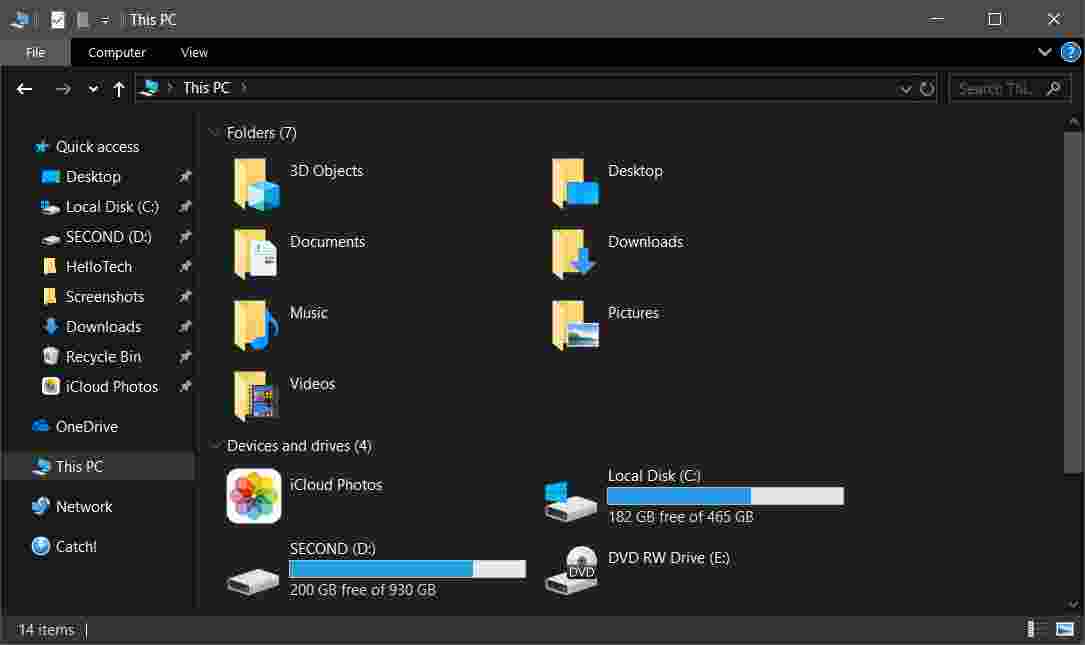Click the '200 GB free of 930 GB' text

[363, 590]
